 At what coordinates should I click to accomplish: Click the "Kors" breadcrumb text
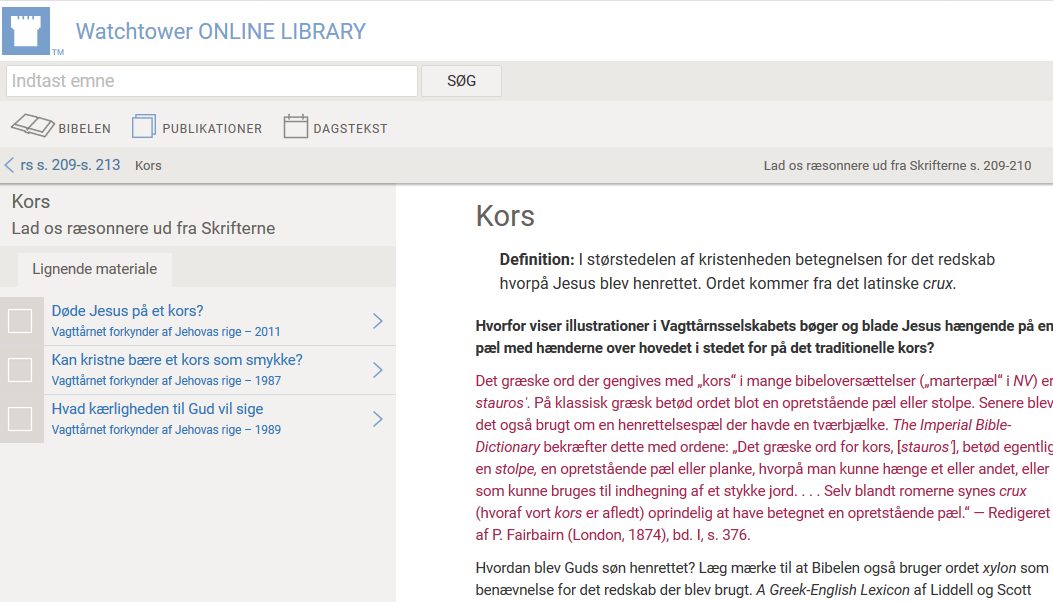(x=148, y=166)
